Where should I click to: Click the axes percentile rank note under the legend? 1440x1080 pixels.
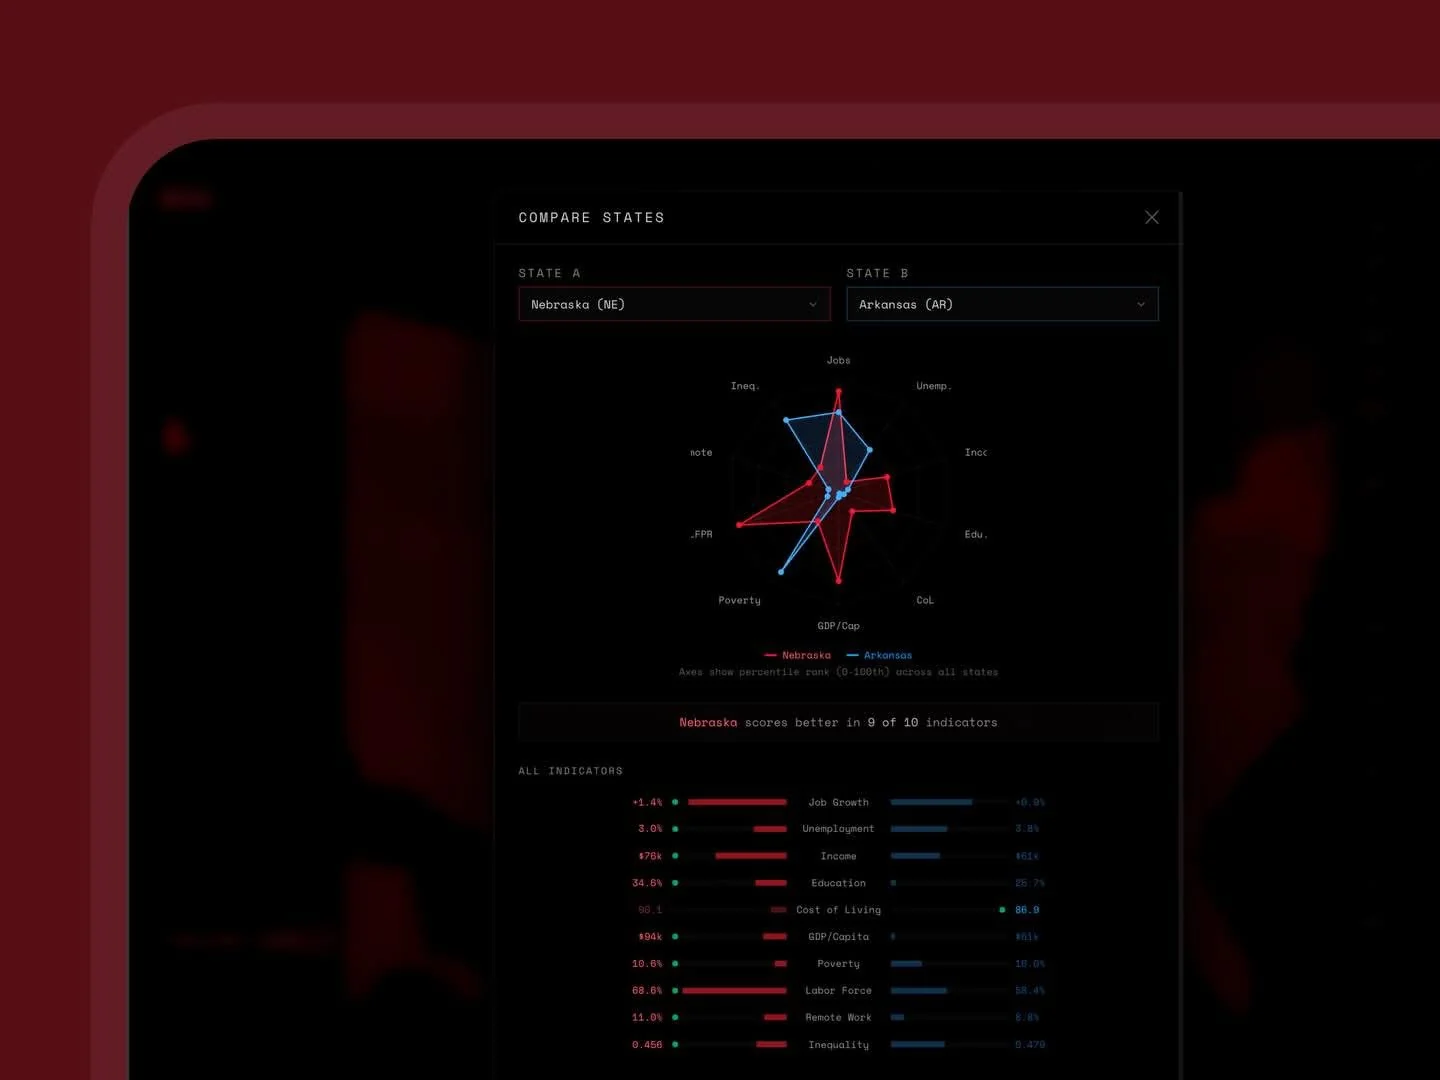tap(838, 672)
